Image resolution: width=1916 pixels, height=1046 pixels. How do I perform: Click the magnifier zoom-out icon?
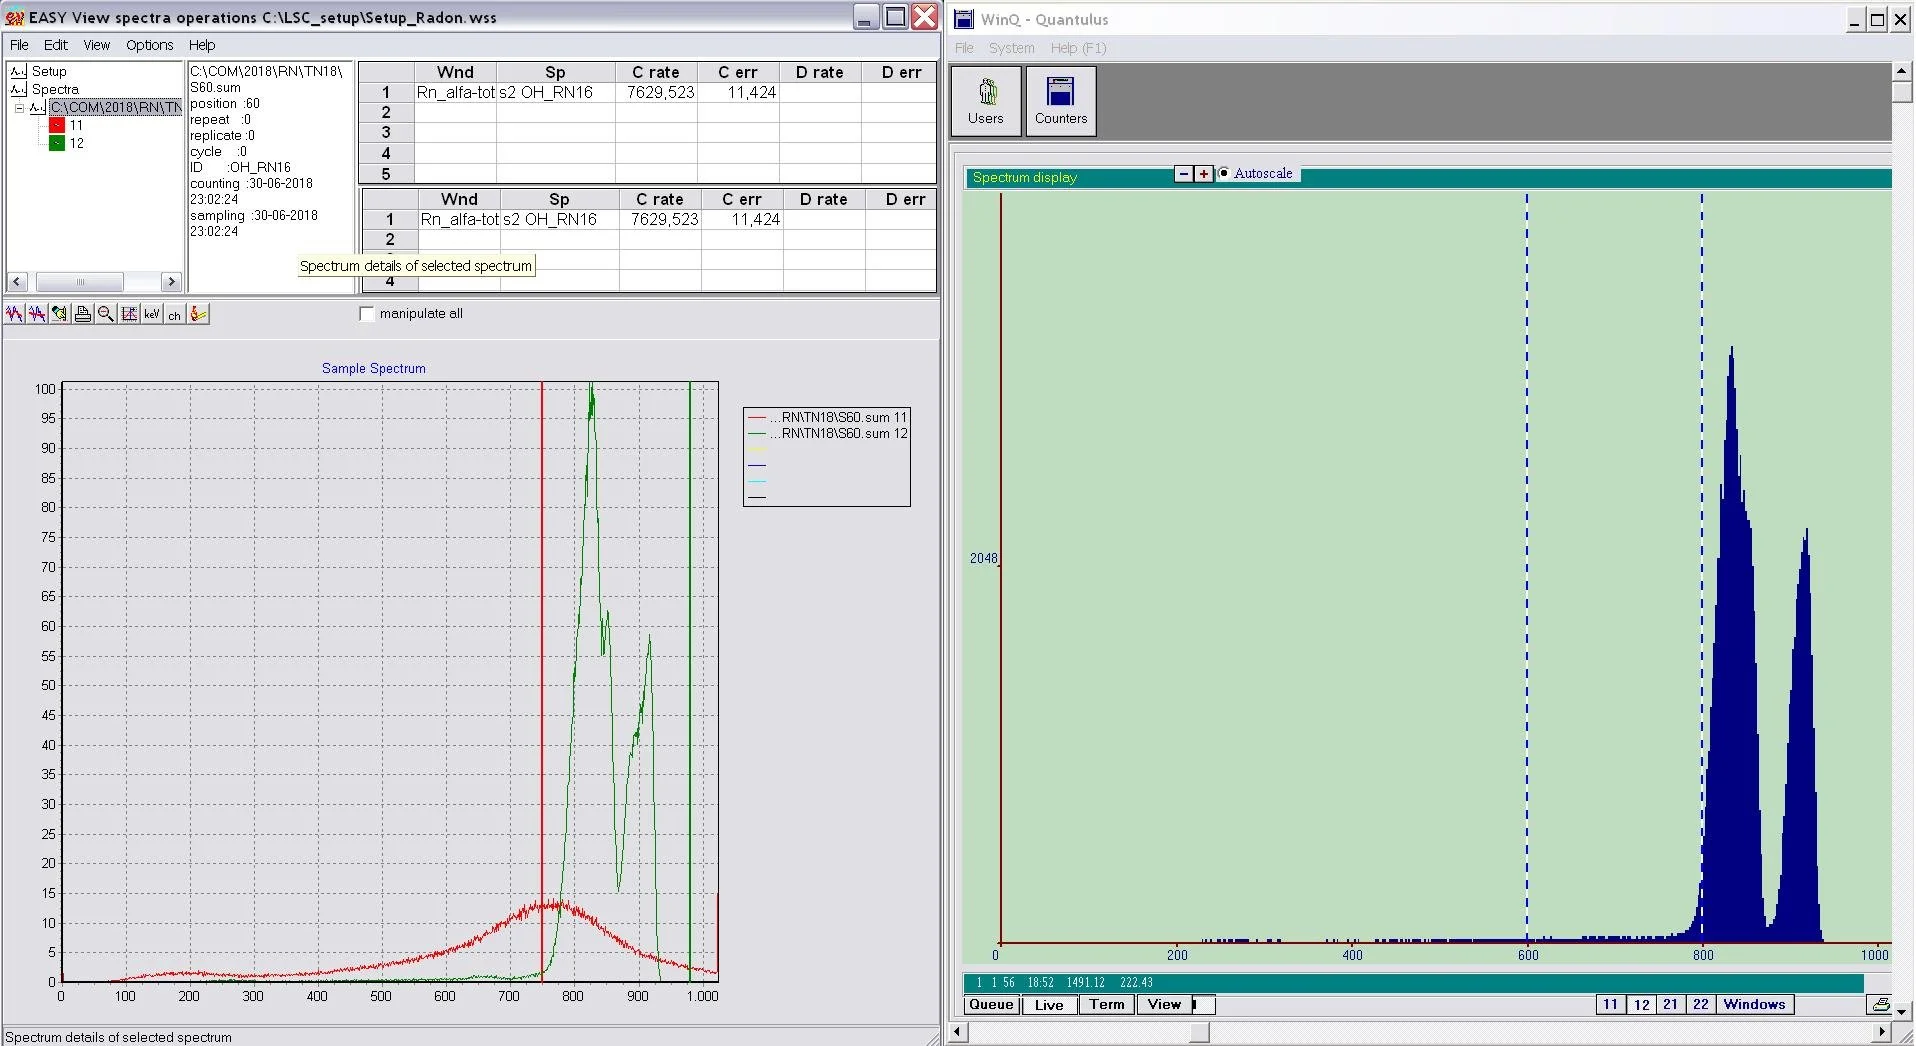[x=106, y=314]
